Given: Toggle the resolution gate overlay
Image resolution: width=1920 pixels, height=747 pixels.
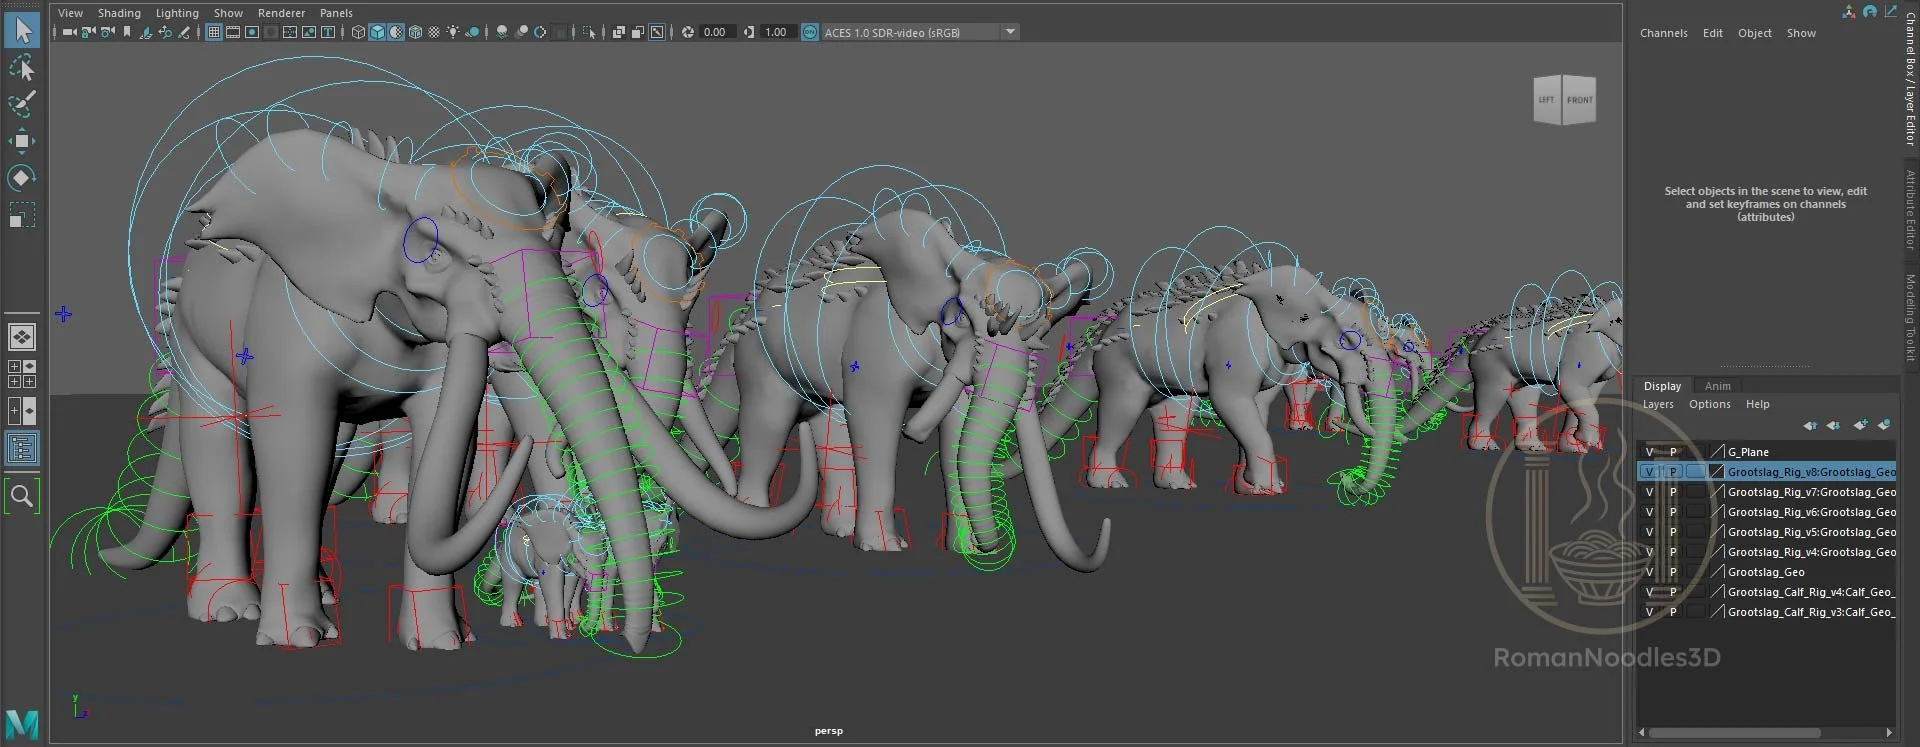Looking at the screenshot, I should click(252, 32).
